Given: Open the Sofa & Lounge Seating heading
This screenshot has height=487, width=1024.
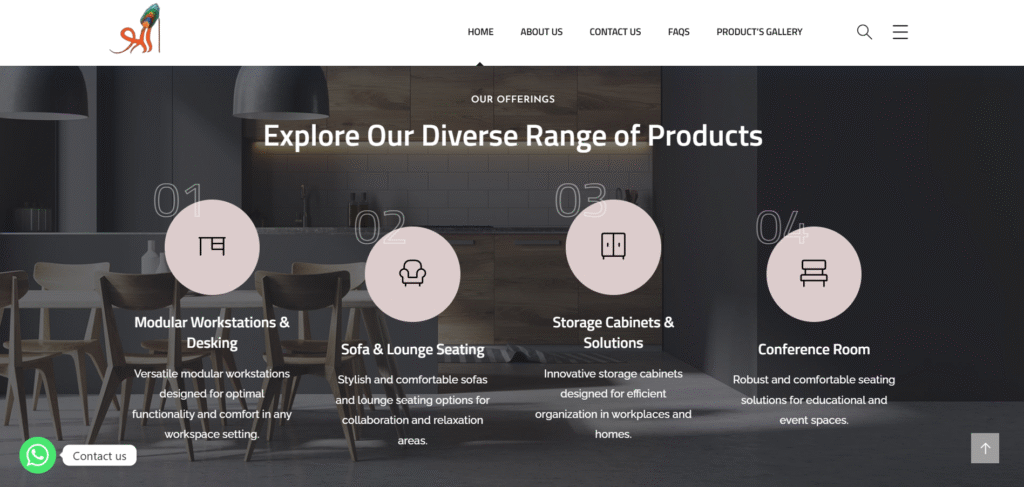Looking at the screenshot, I should 413,349.
